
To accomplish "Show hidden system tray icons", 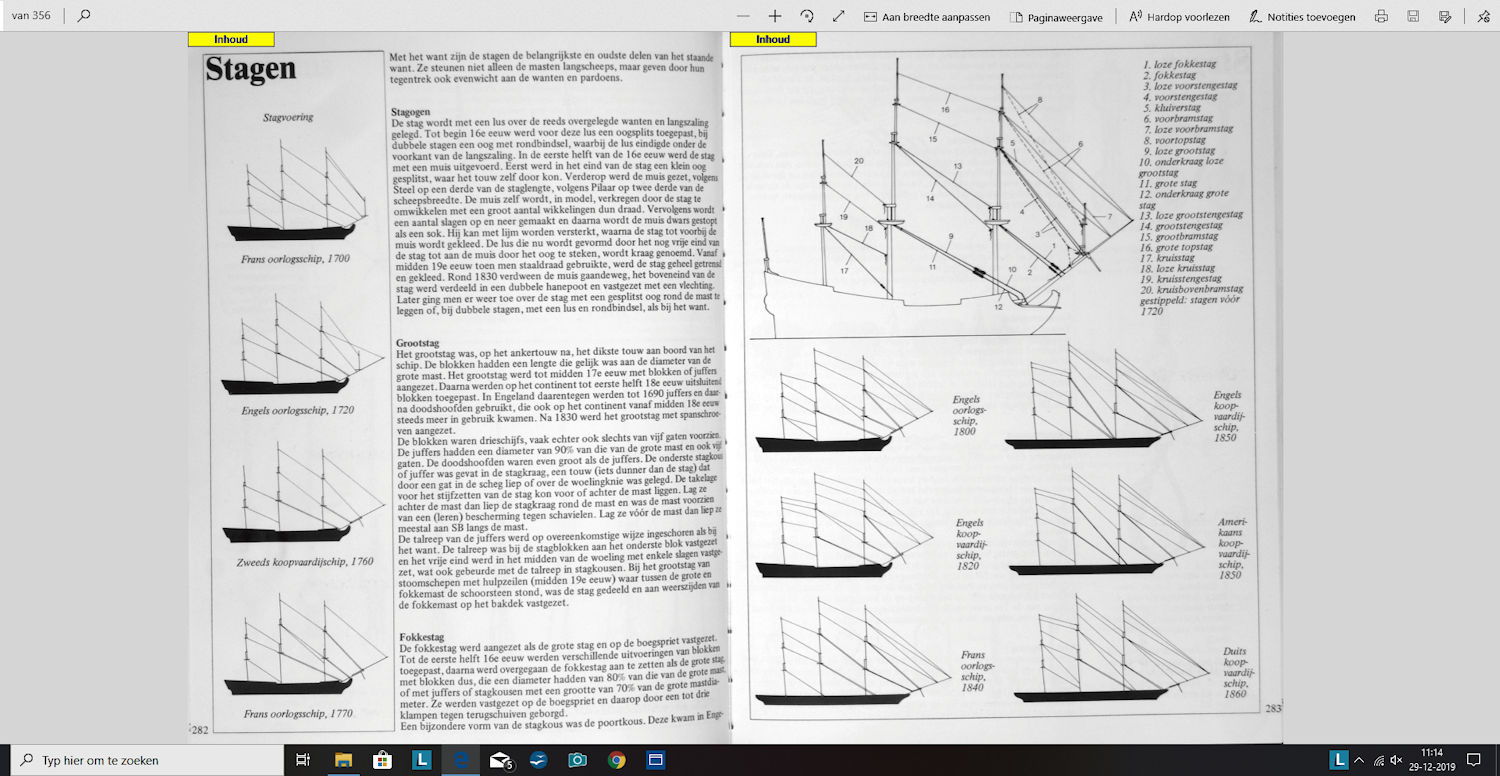I will point(1361,760).
